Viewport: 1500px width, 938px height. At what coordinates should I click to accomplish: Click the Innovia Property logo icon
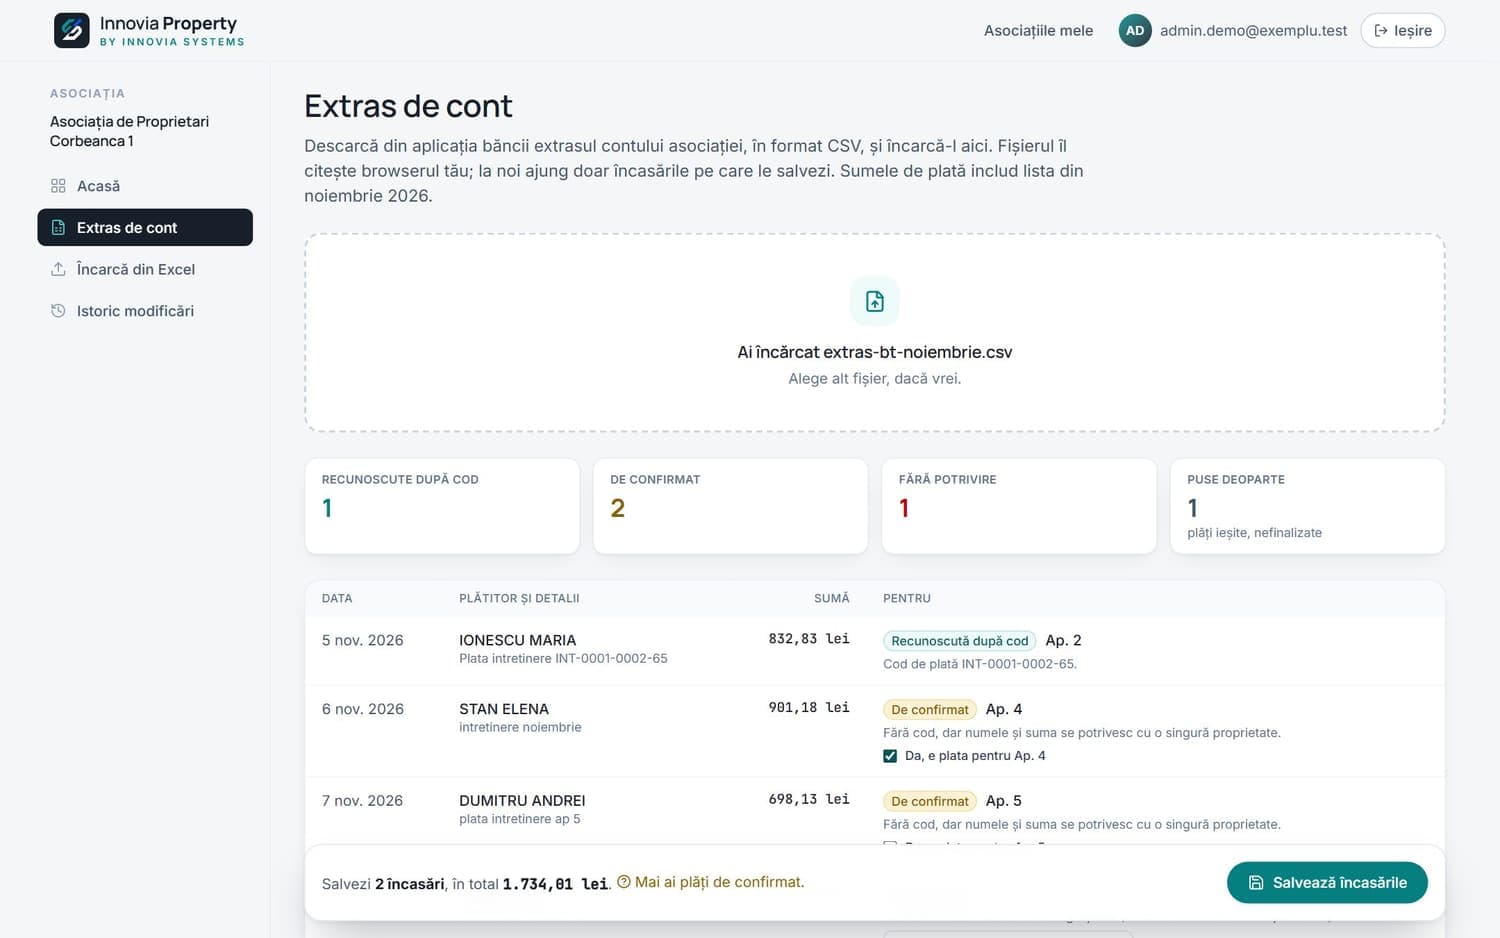tap(71, 30)
